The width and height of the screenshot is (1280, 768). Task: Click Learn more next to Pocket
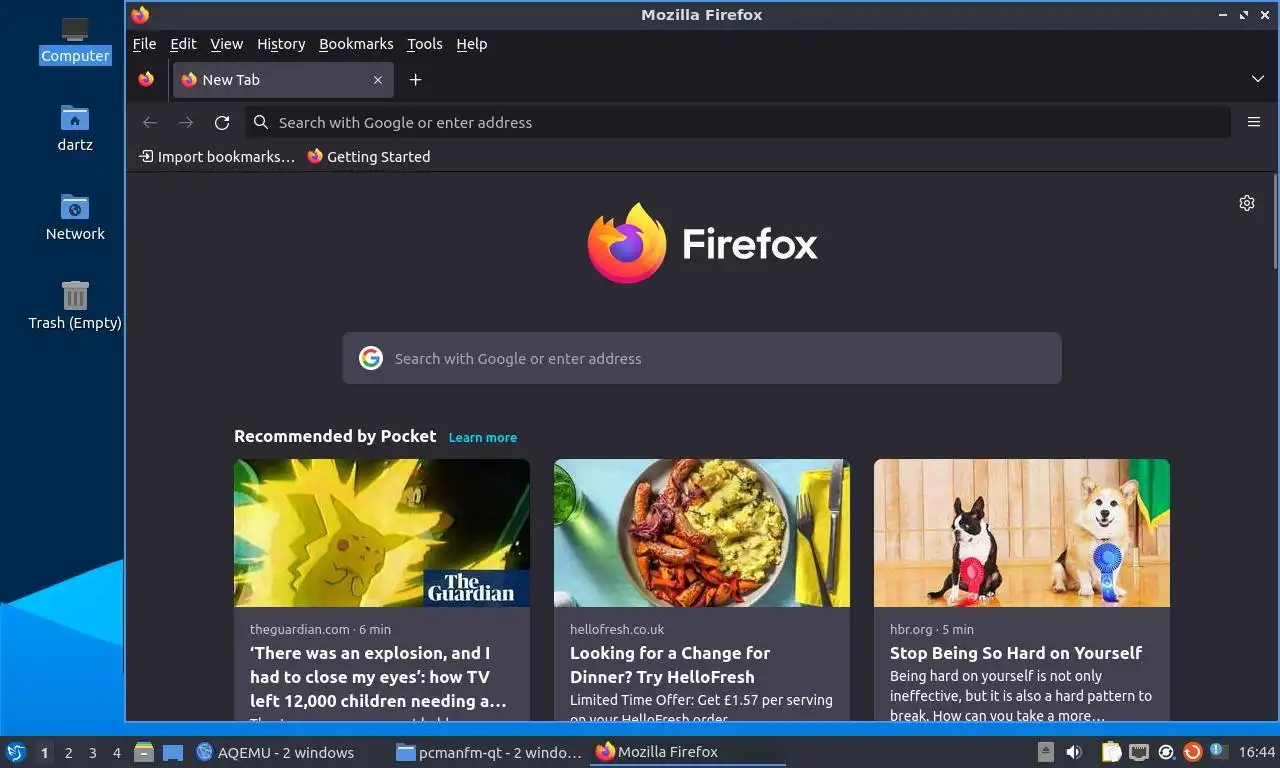click(483, 438)
